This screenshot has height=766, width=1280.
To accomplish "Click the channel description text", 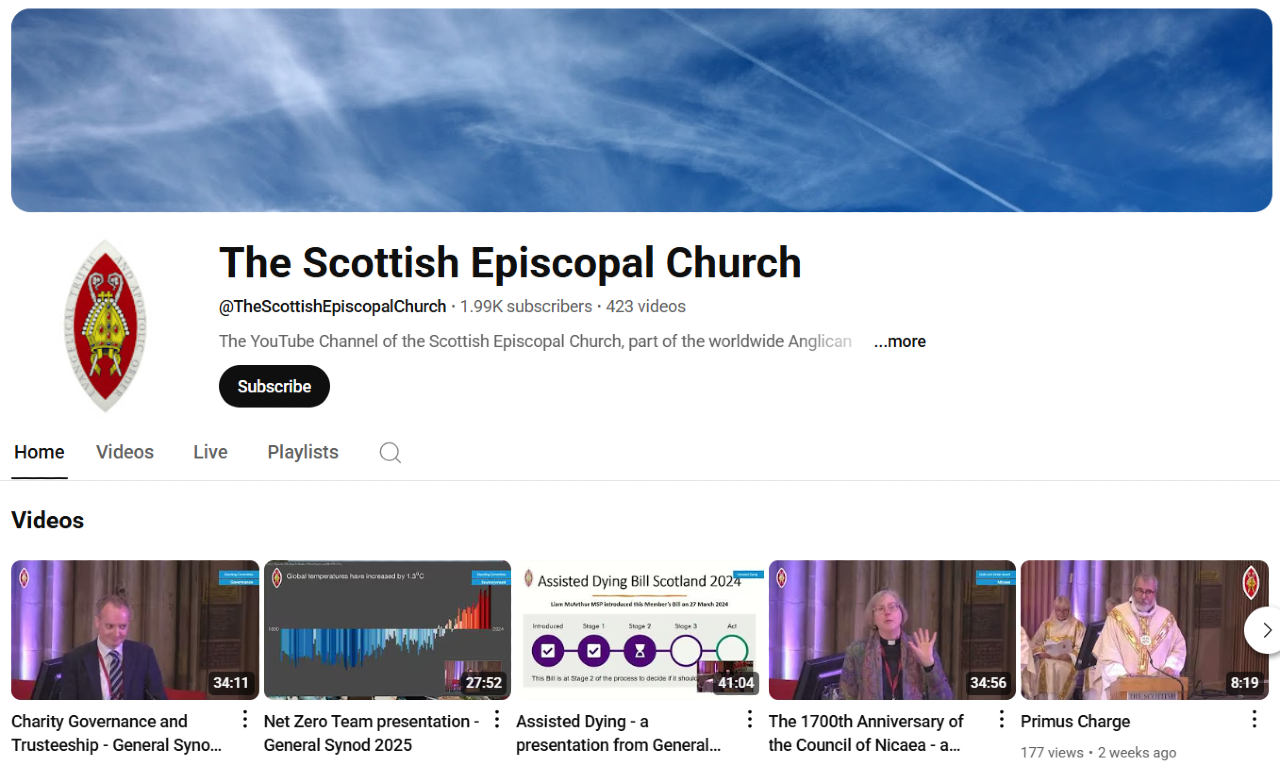I will [x=535, y=341].
